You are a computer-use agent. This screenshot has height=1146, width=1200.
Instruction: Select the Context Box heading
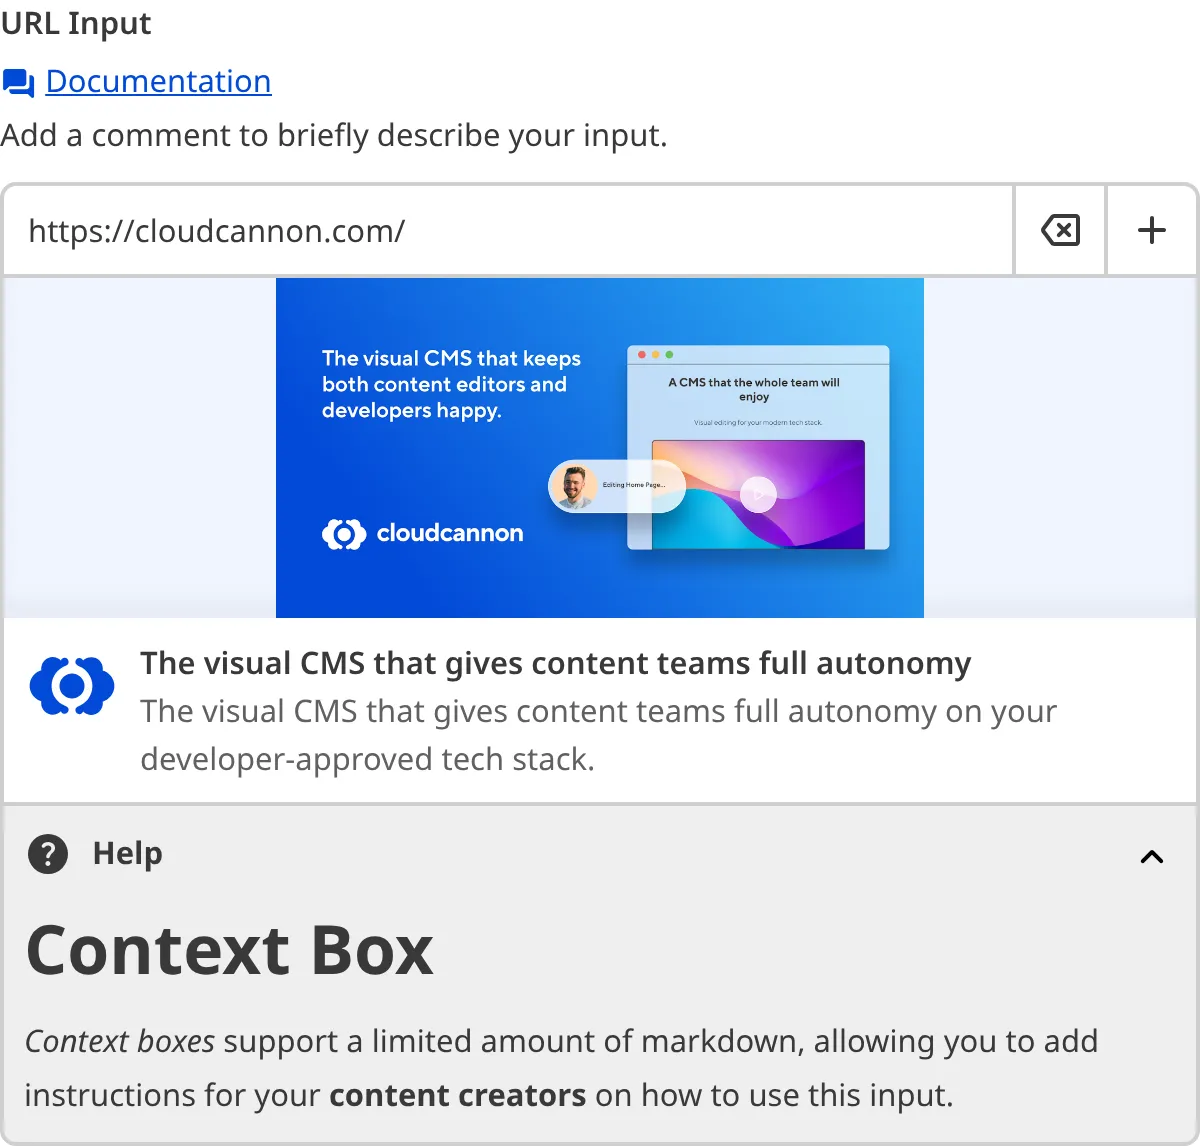click(x=231, y=950)
